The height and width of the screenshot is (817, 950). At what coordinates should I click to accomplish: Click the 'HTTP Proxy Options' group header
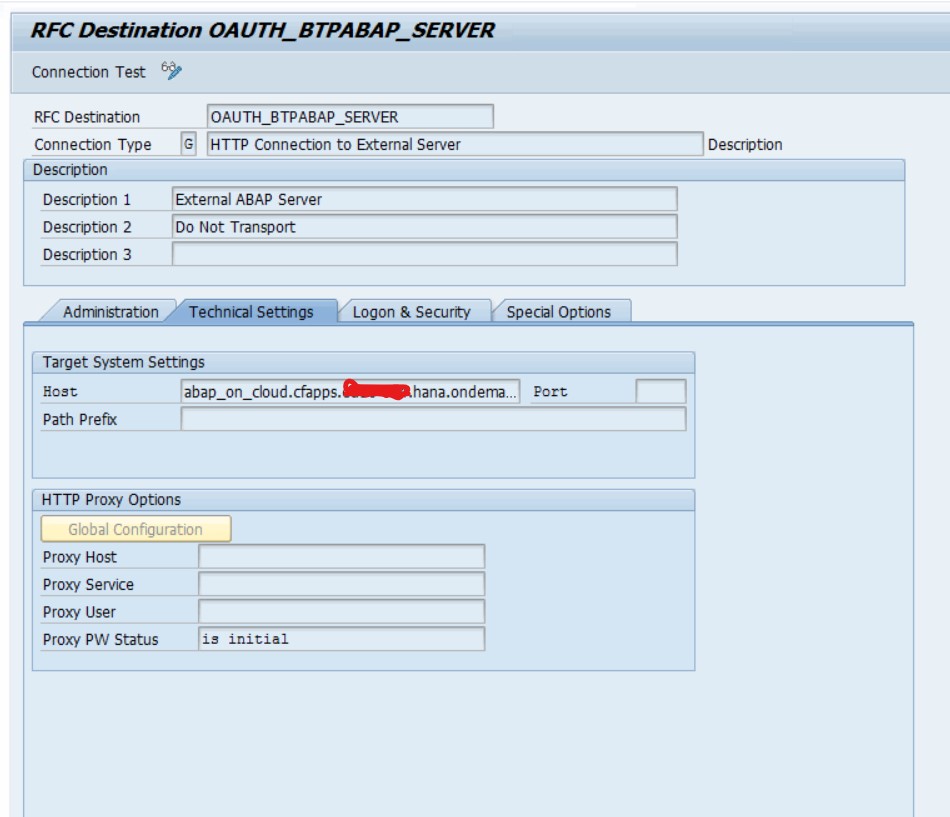click(364, 499)
